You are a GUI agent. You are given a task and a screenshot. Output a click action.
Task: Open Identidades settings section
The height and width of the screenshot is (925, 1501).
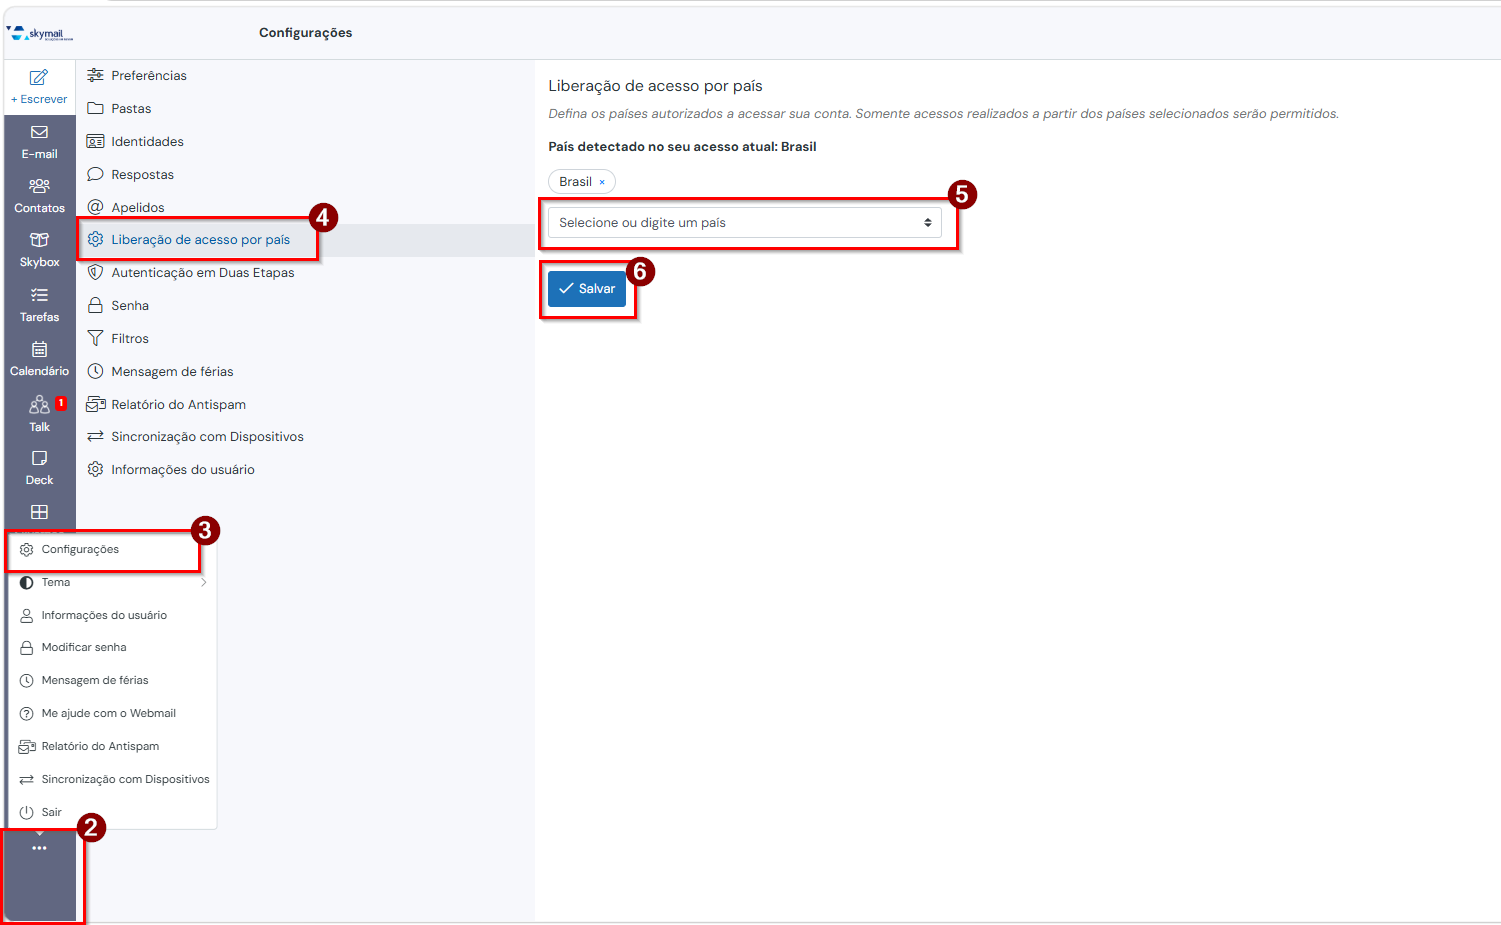(x=306, y=142)
